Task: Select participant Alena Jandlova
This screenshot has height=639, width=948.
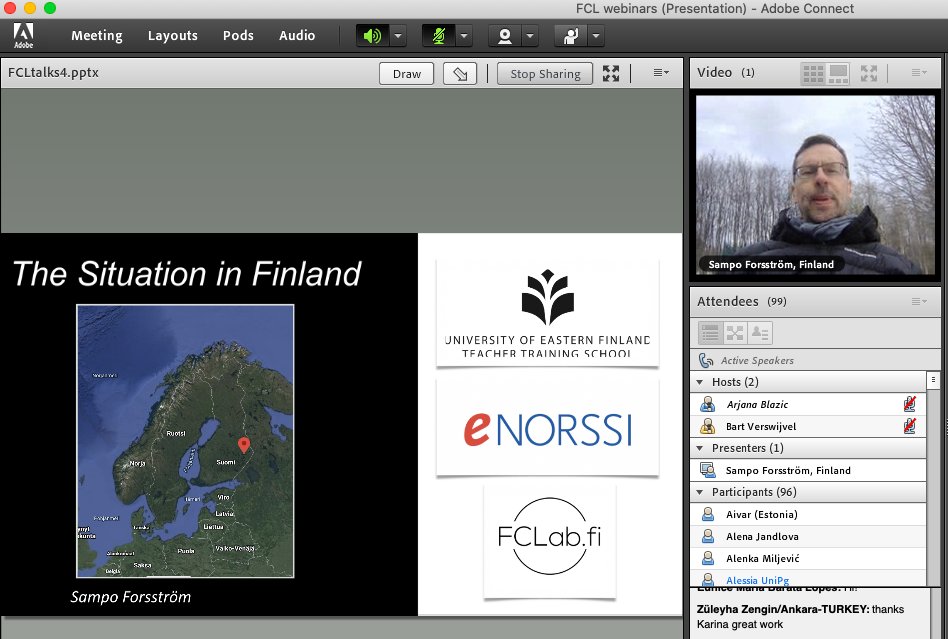Action: coord(808,537)
